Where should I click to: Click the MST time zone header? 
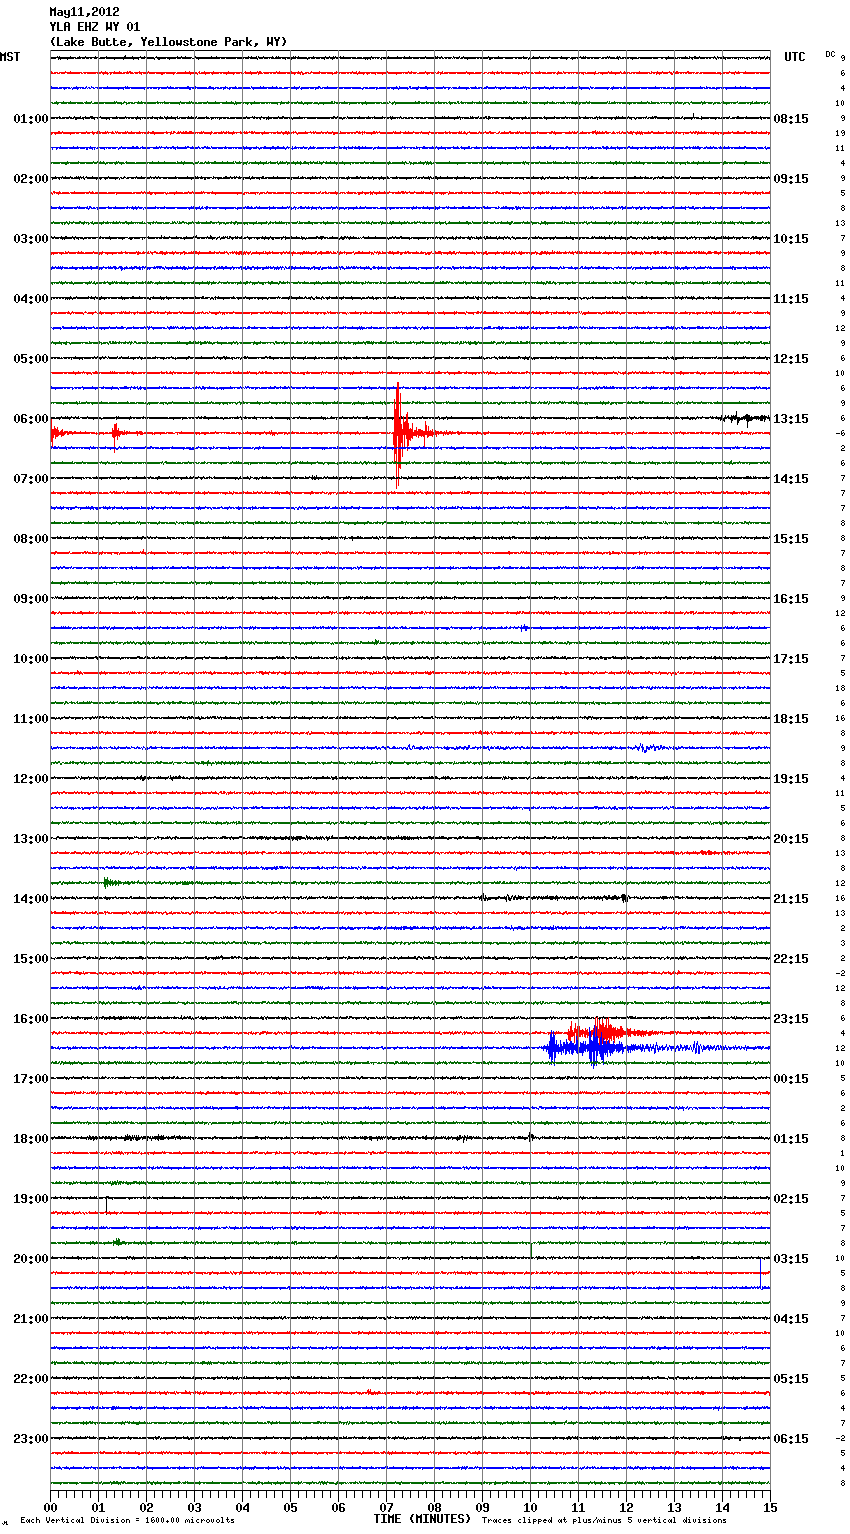coord(10,57)
